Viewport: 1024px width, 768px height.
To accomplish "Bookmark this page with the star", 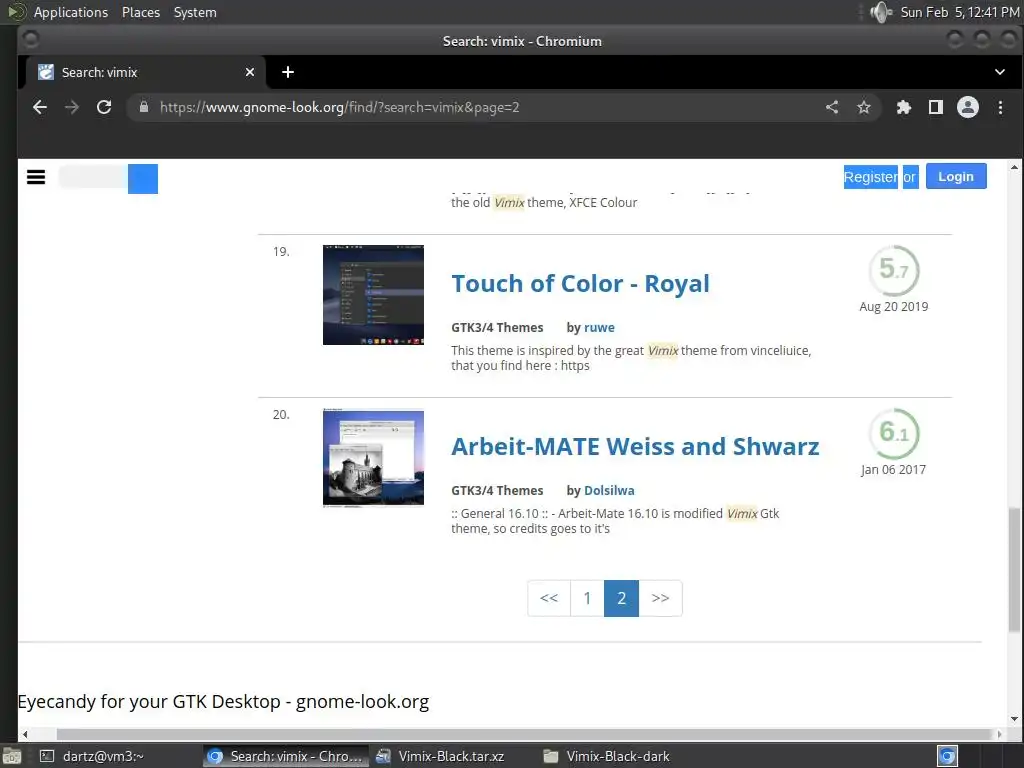I will 863,107.
